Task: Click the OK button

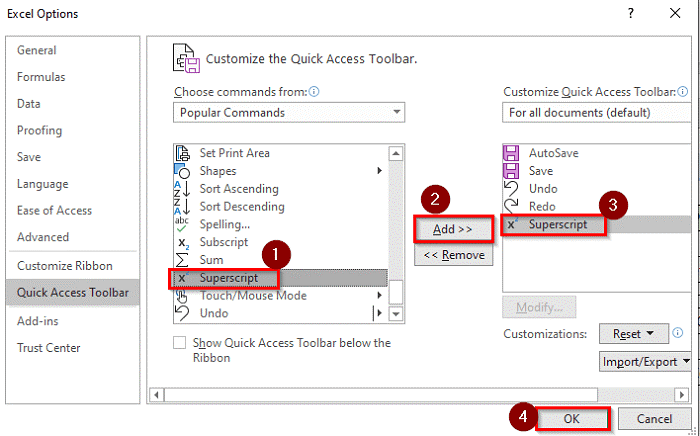Action: coord(572,419)
